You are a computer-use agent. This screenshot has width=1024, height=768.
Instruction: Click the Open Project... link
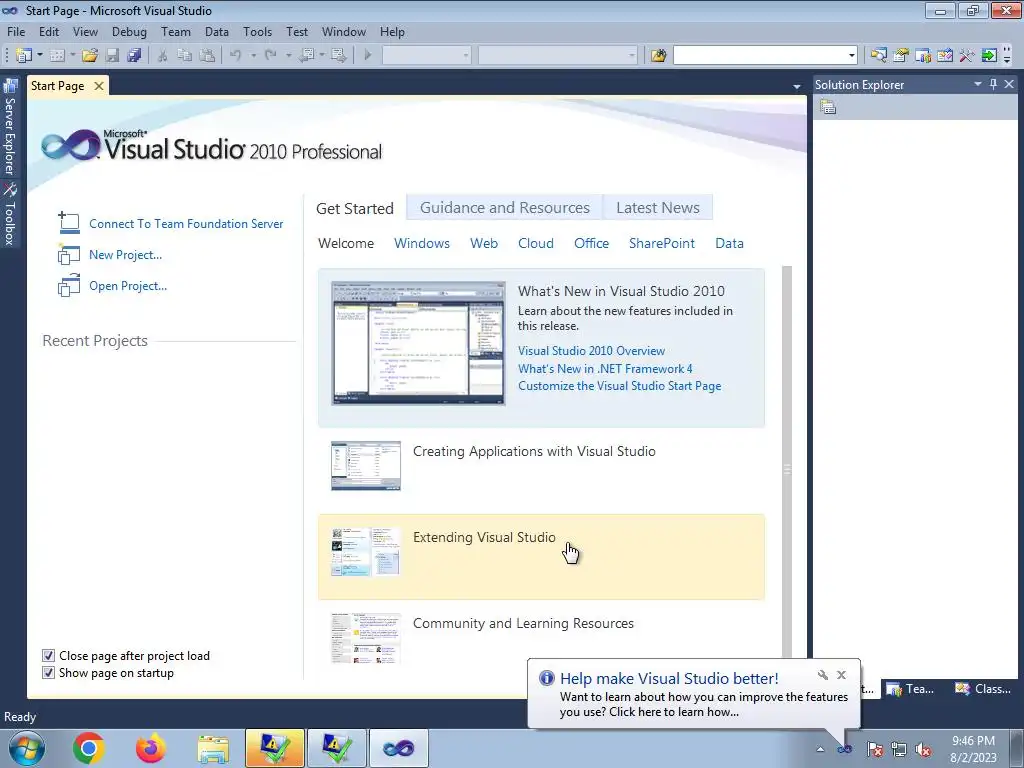click(128, 285)
